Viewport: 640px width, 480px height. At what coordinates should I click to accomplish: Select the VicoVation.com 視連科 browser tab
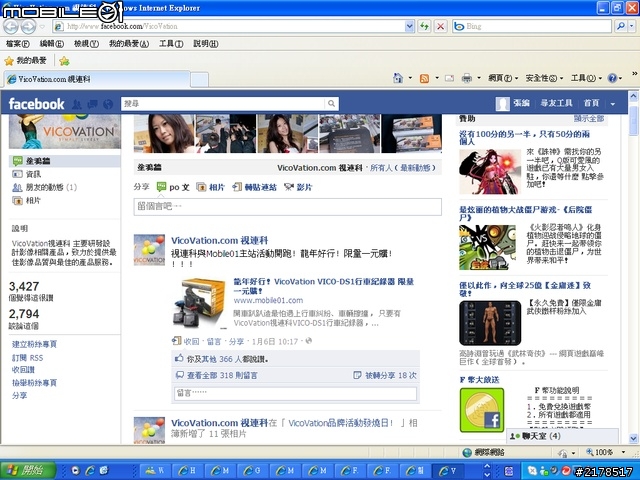[97, 79]
